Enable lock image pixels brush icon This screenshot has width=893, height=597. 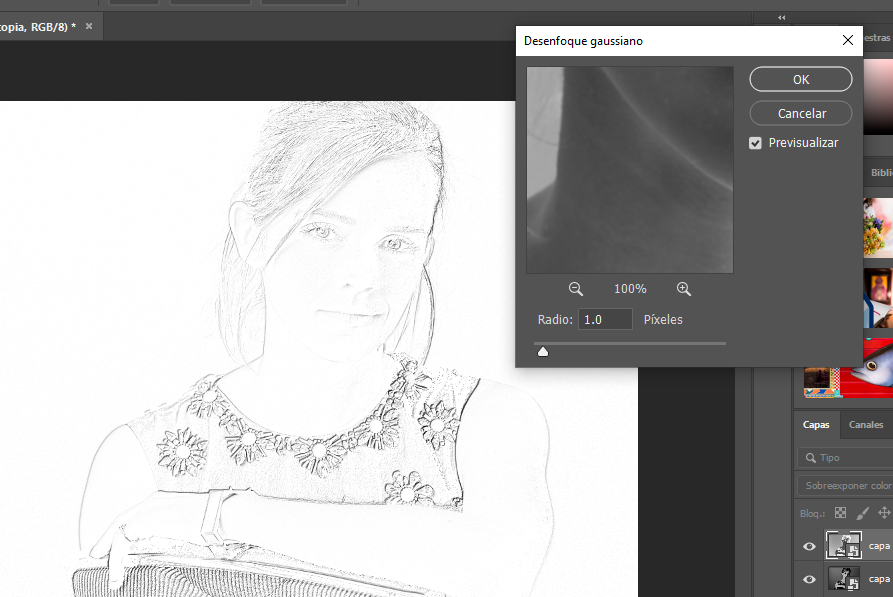[862, 512]
